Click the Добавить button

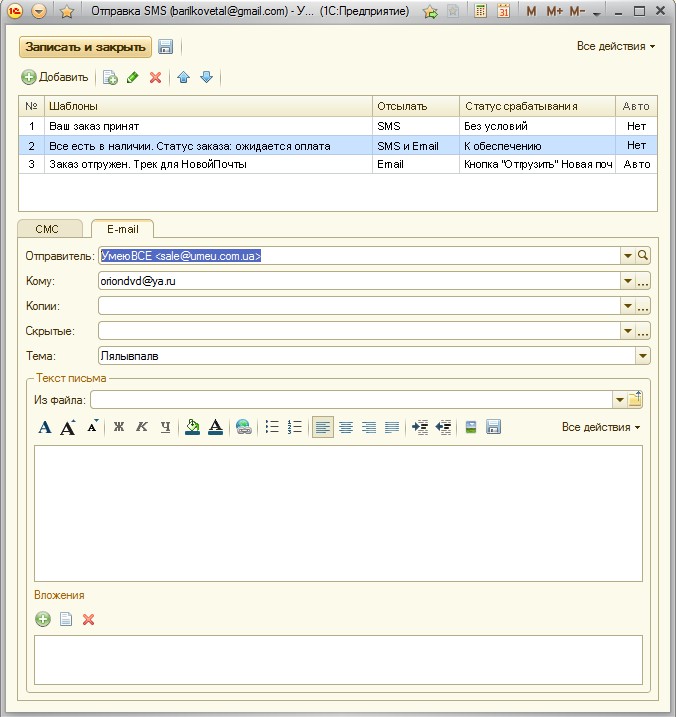[55, 77]
